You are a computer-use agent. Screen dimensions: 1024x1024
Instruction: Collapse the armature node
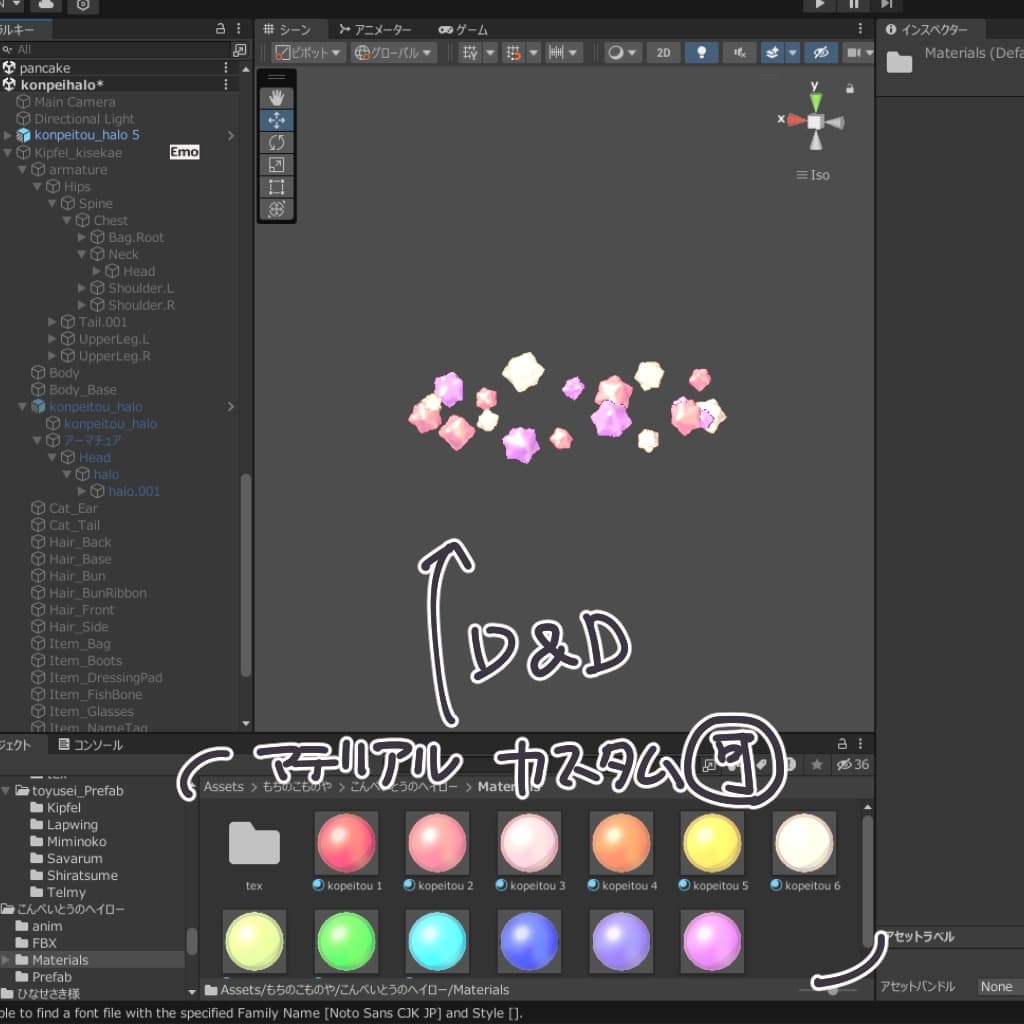tap(23, 169)
